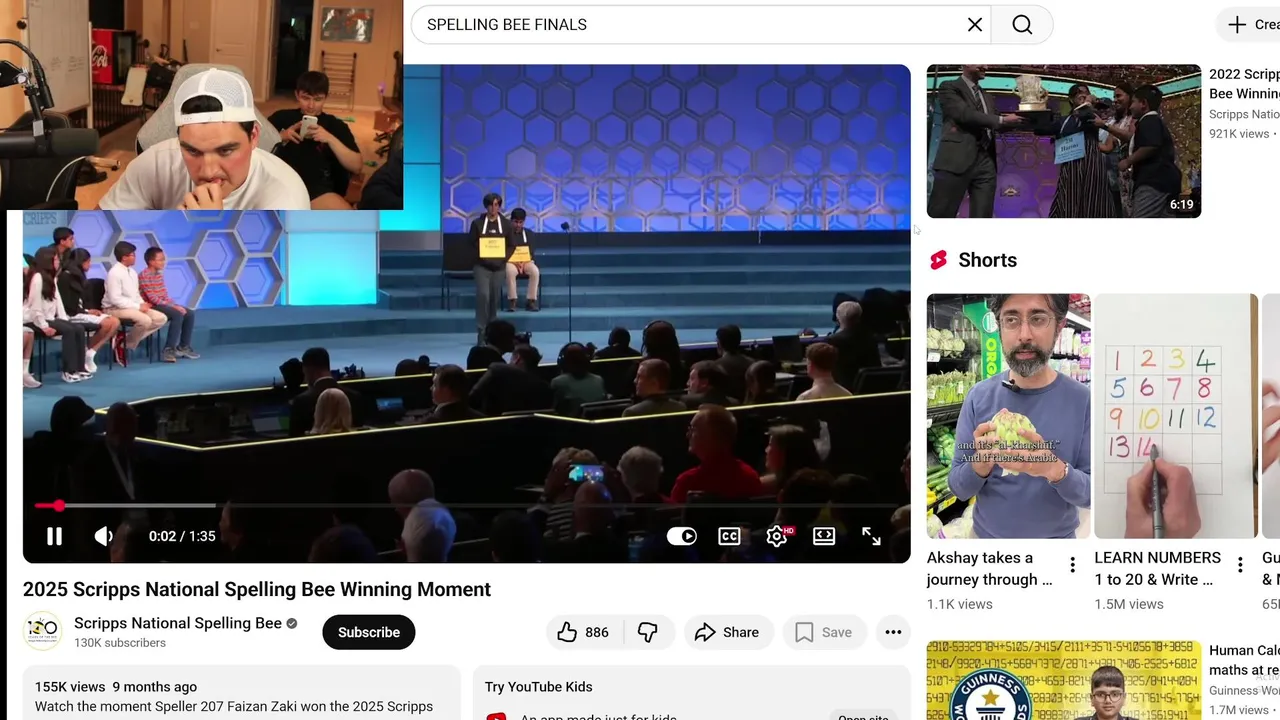
Task: Open the video settings gear
Action: pos(777,536)
